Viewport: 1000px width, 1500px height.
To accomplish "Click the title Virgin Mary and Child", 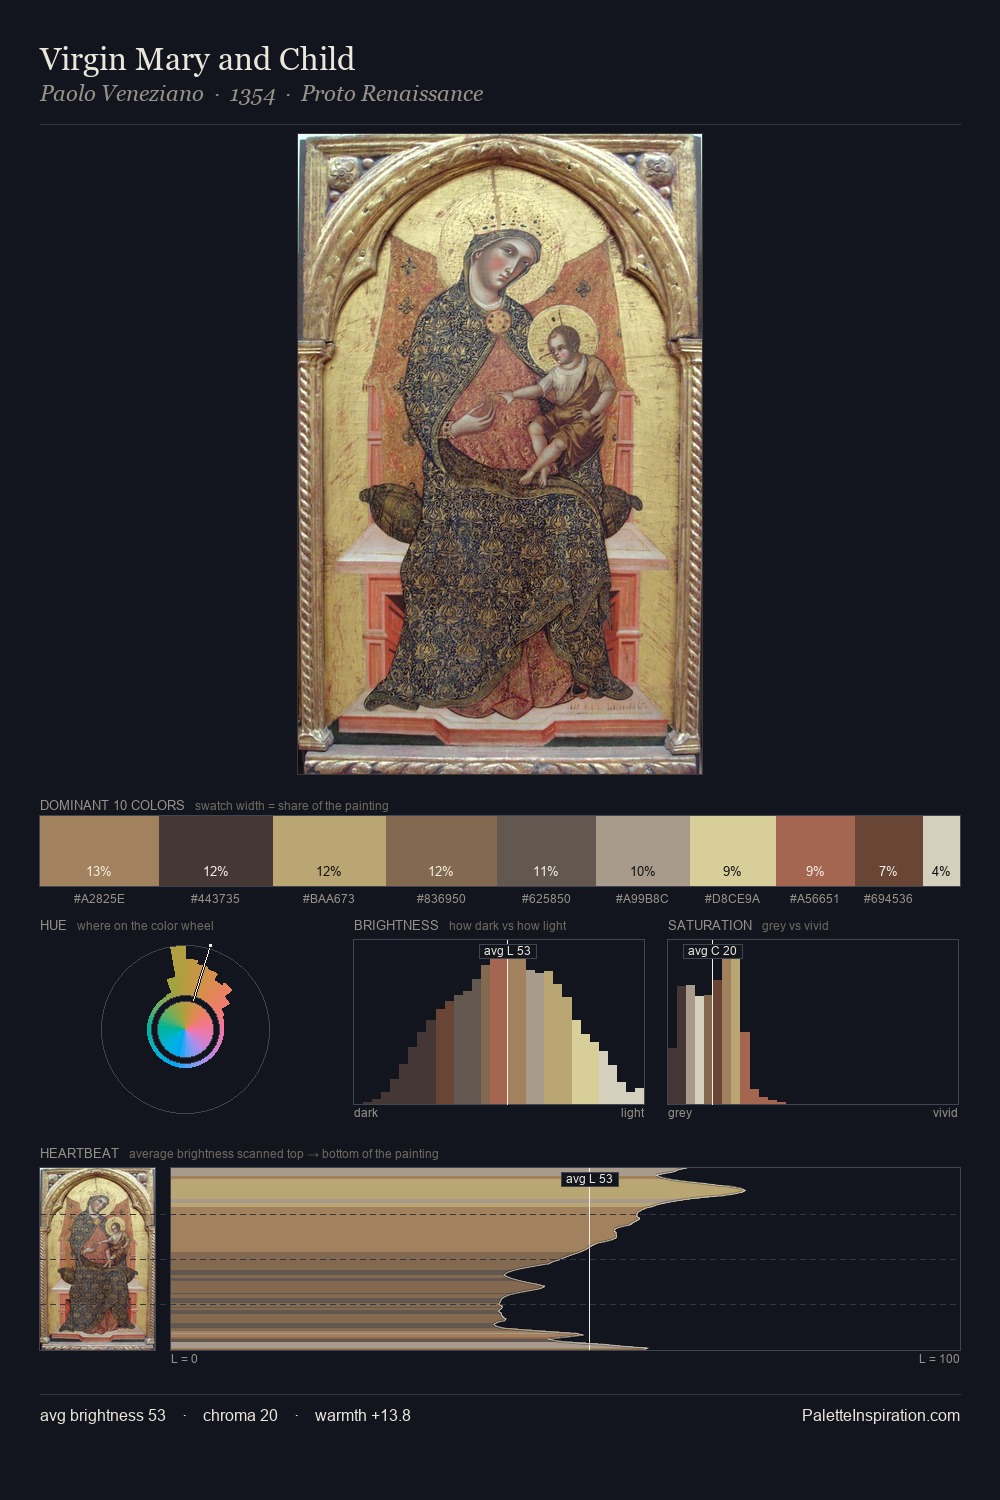I will [x=197, y=59].
